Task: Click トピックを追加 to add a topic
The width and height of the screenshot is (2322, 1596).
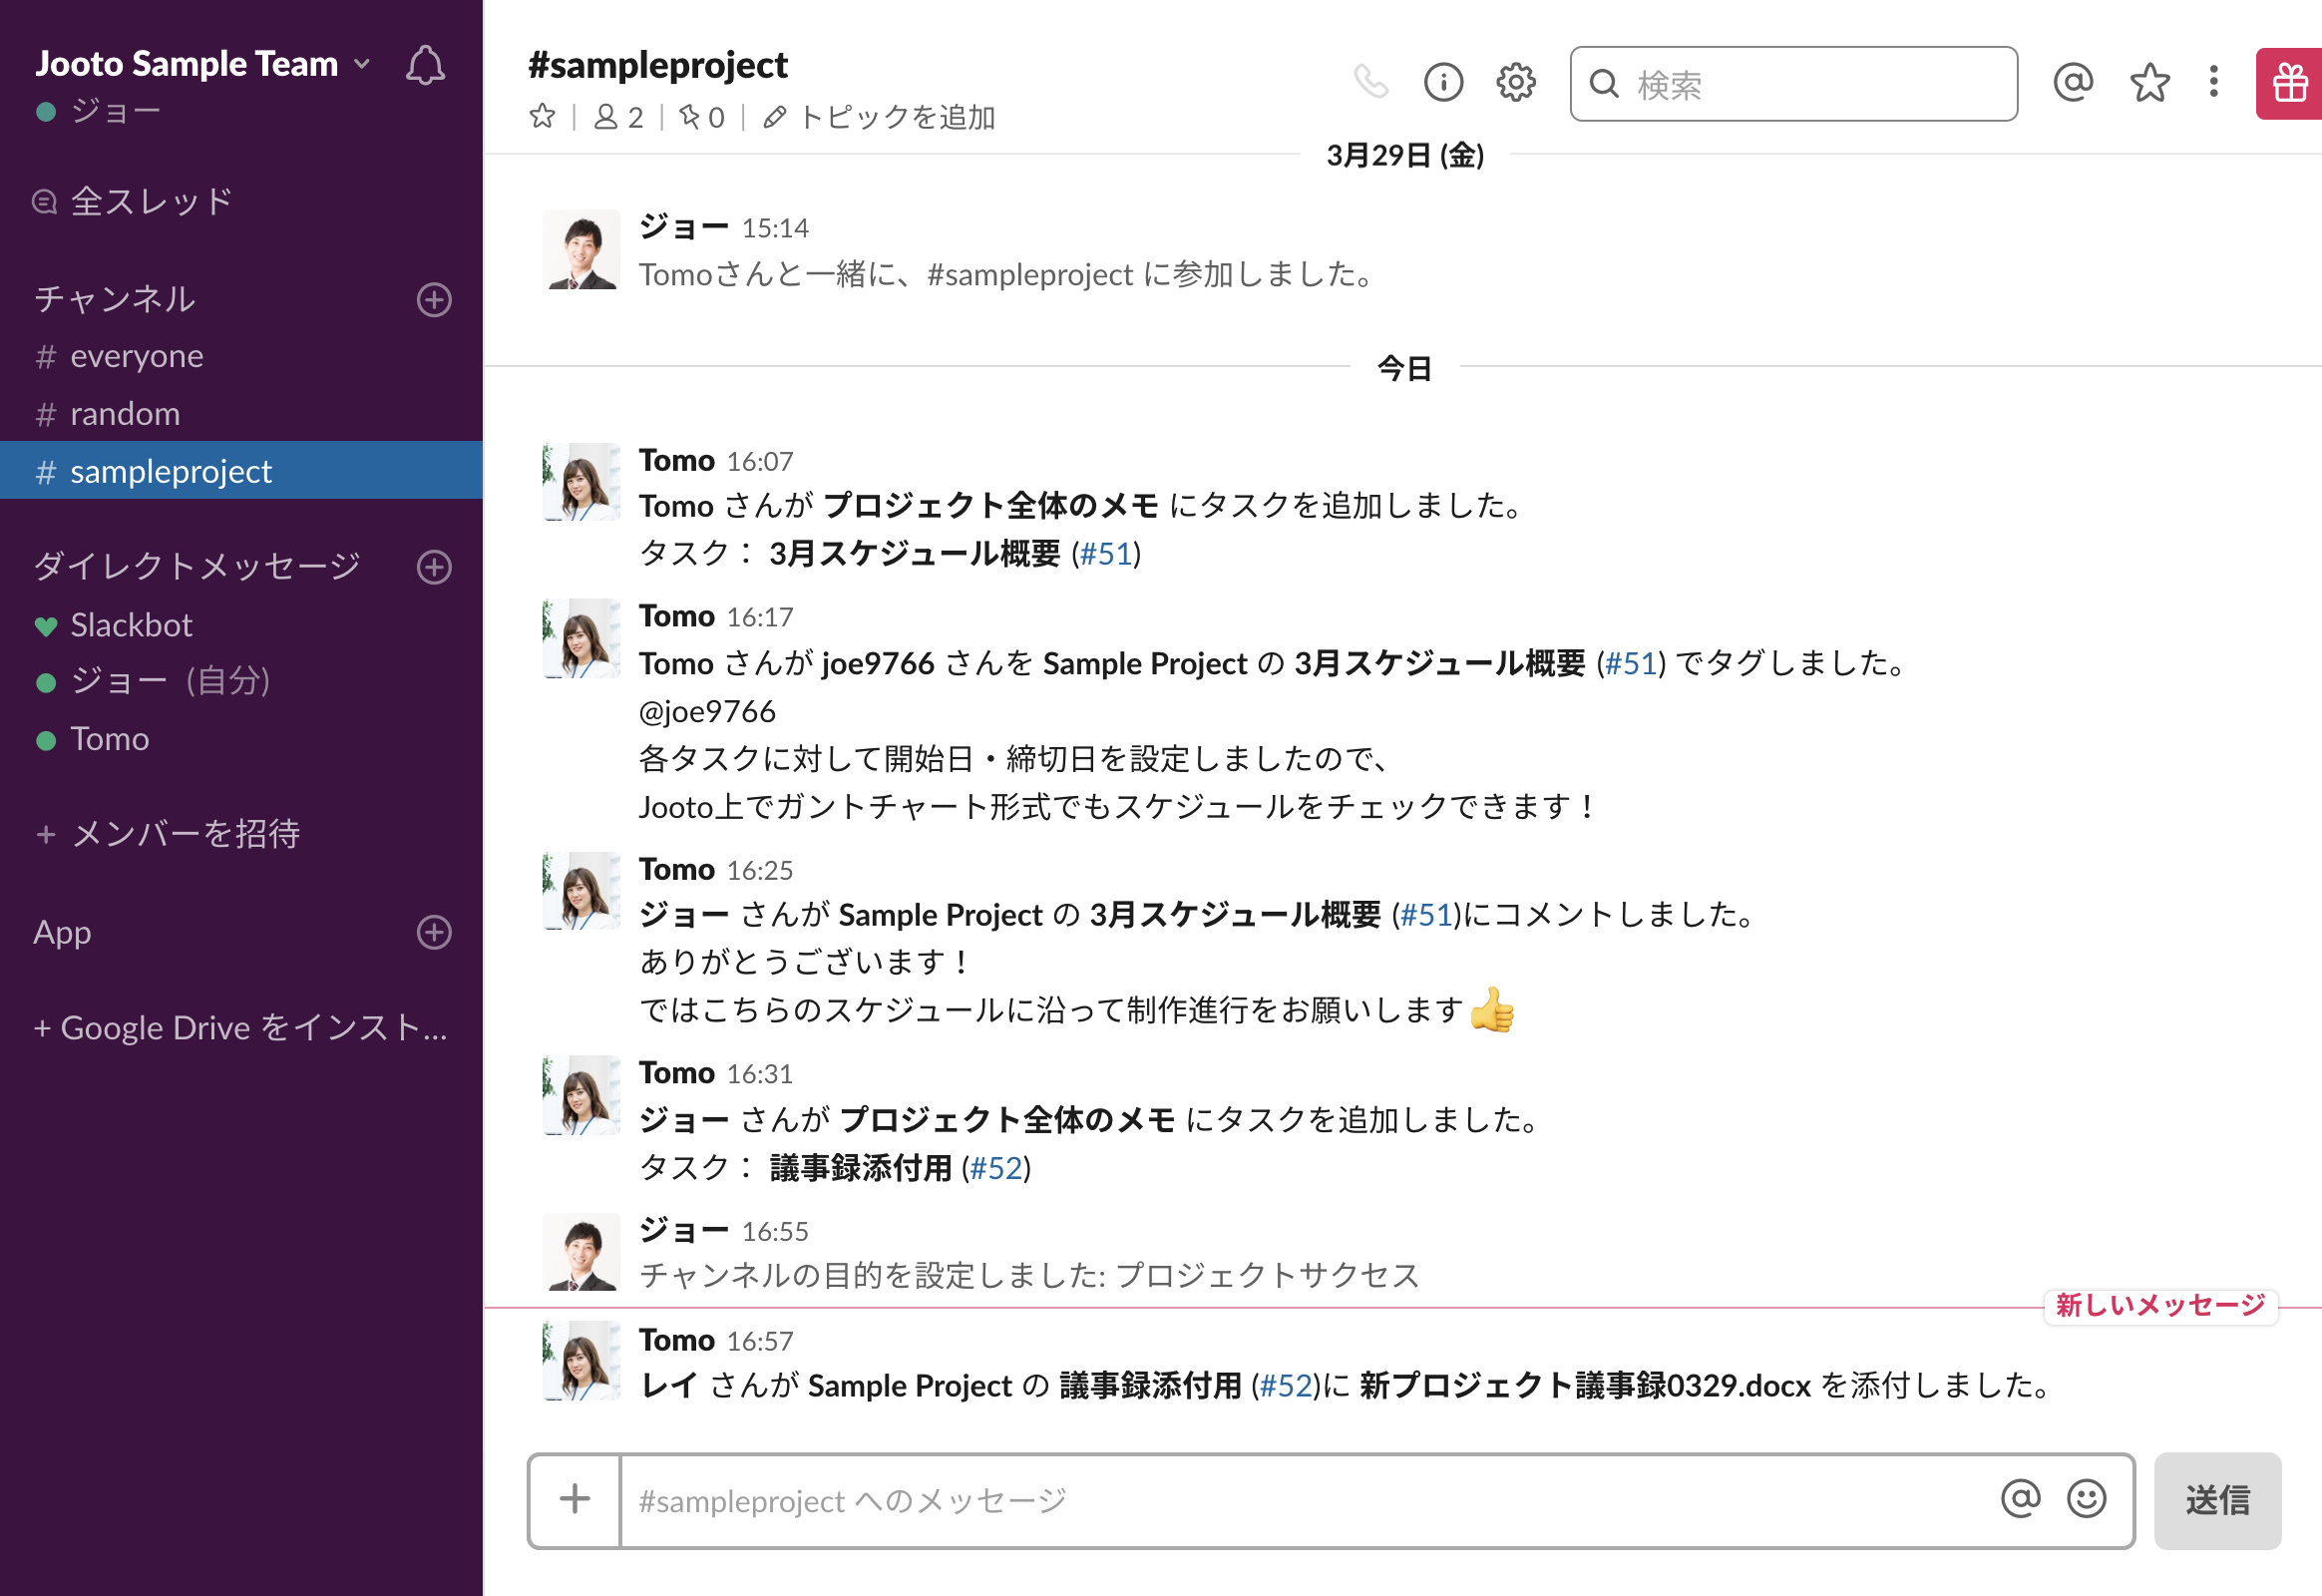Action: pyautogui.click(x=879, y=117)
